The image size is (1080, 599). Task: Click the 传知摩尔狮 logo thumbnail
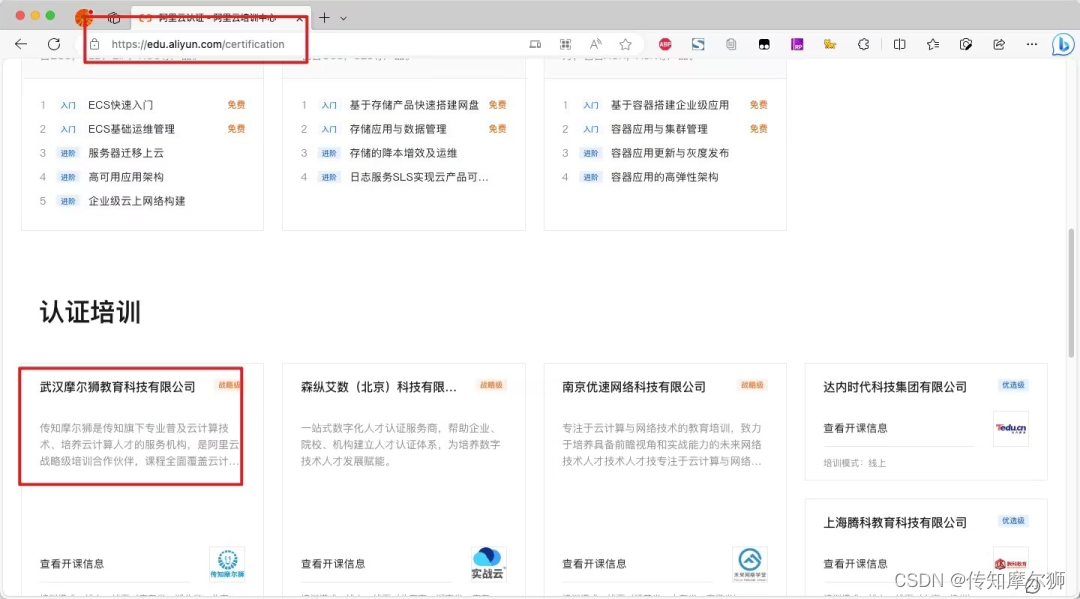click(227, 564)
